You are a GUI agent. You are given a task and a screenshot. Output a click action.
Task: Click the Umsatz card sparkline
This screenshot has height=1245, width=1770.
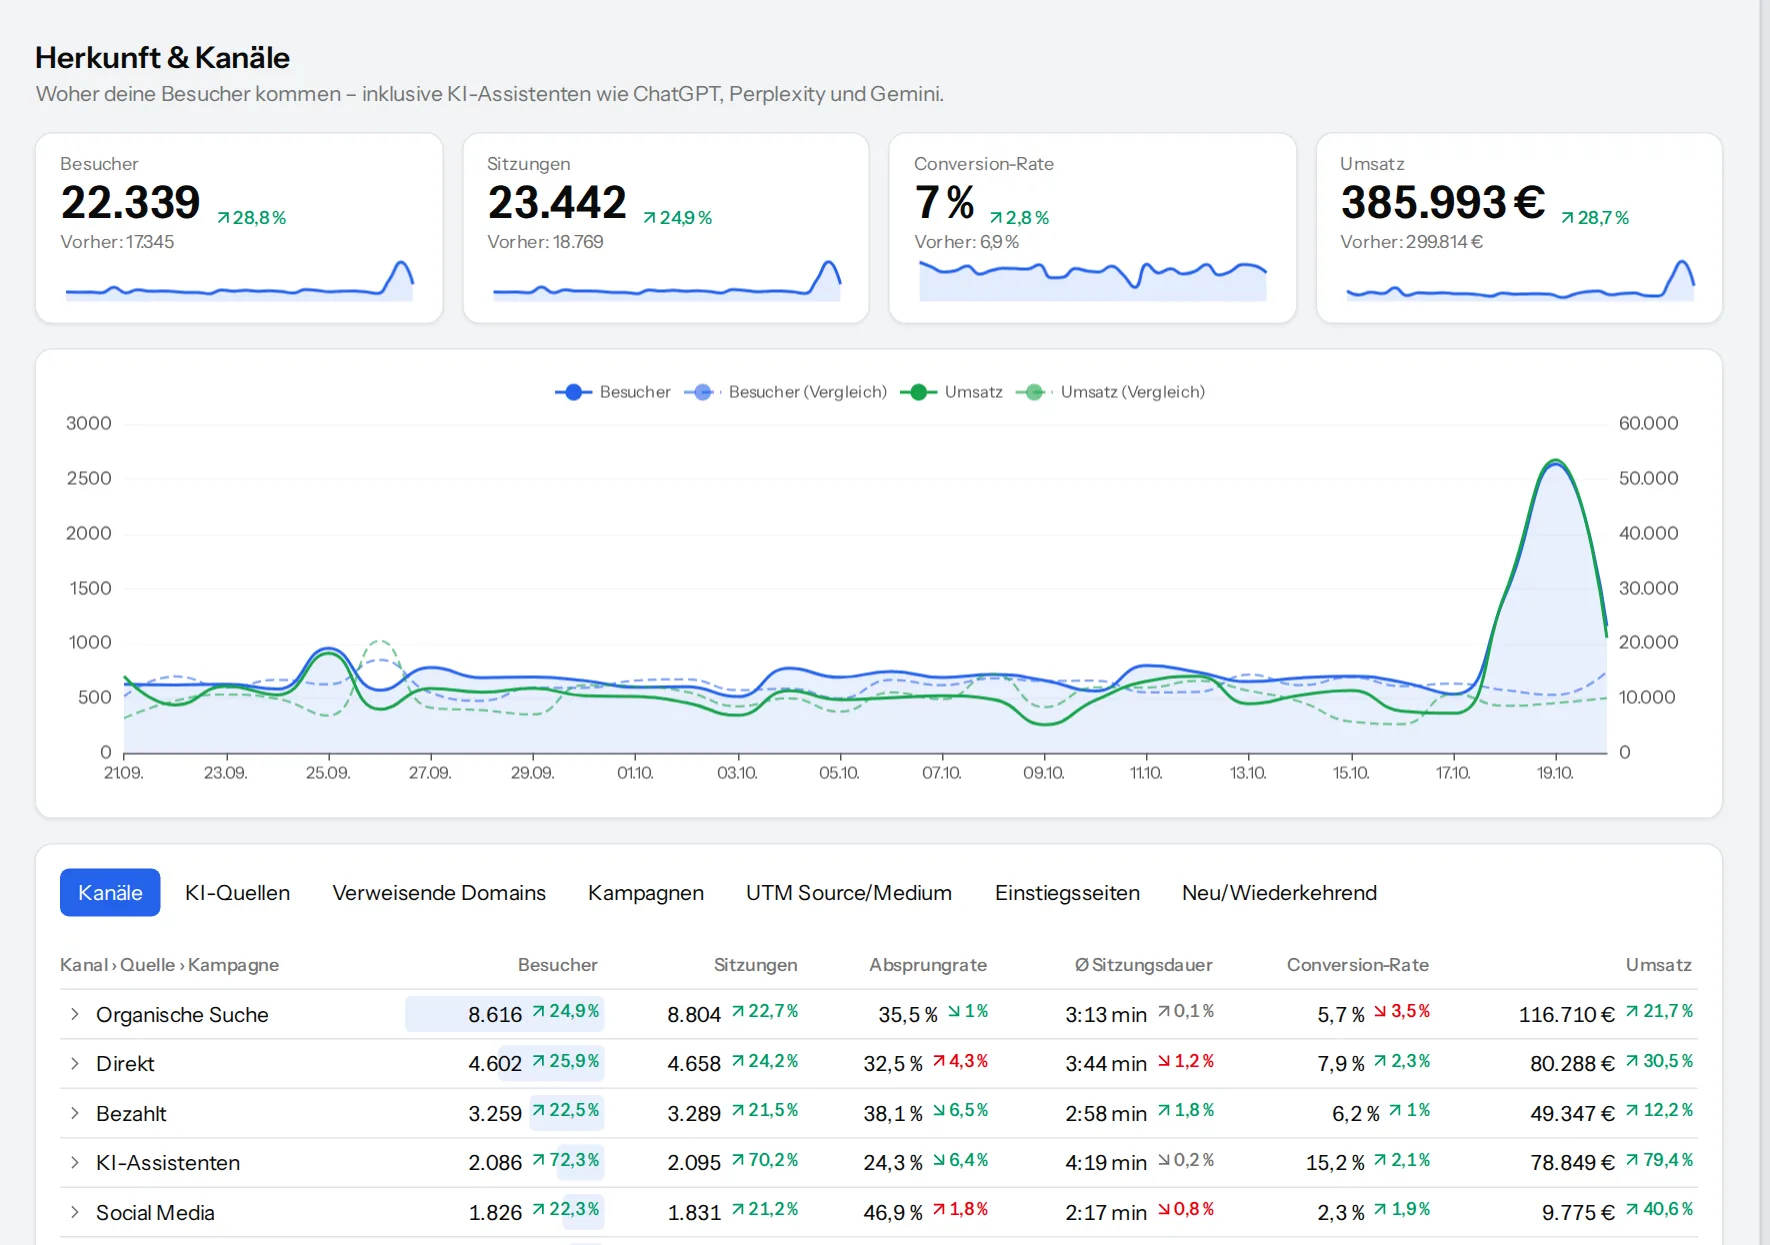1520,281
